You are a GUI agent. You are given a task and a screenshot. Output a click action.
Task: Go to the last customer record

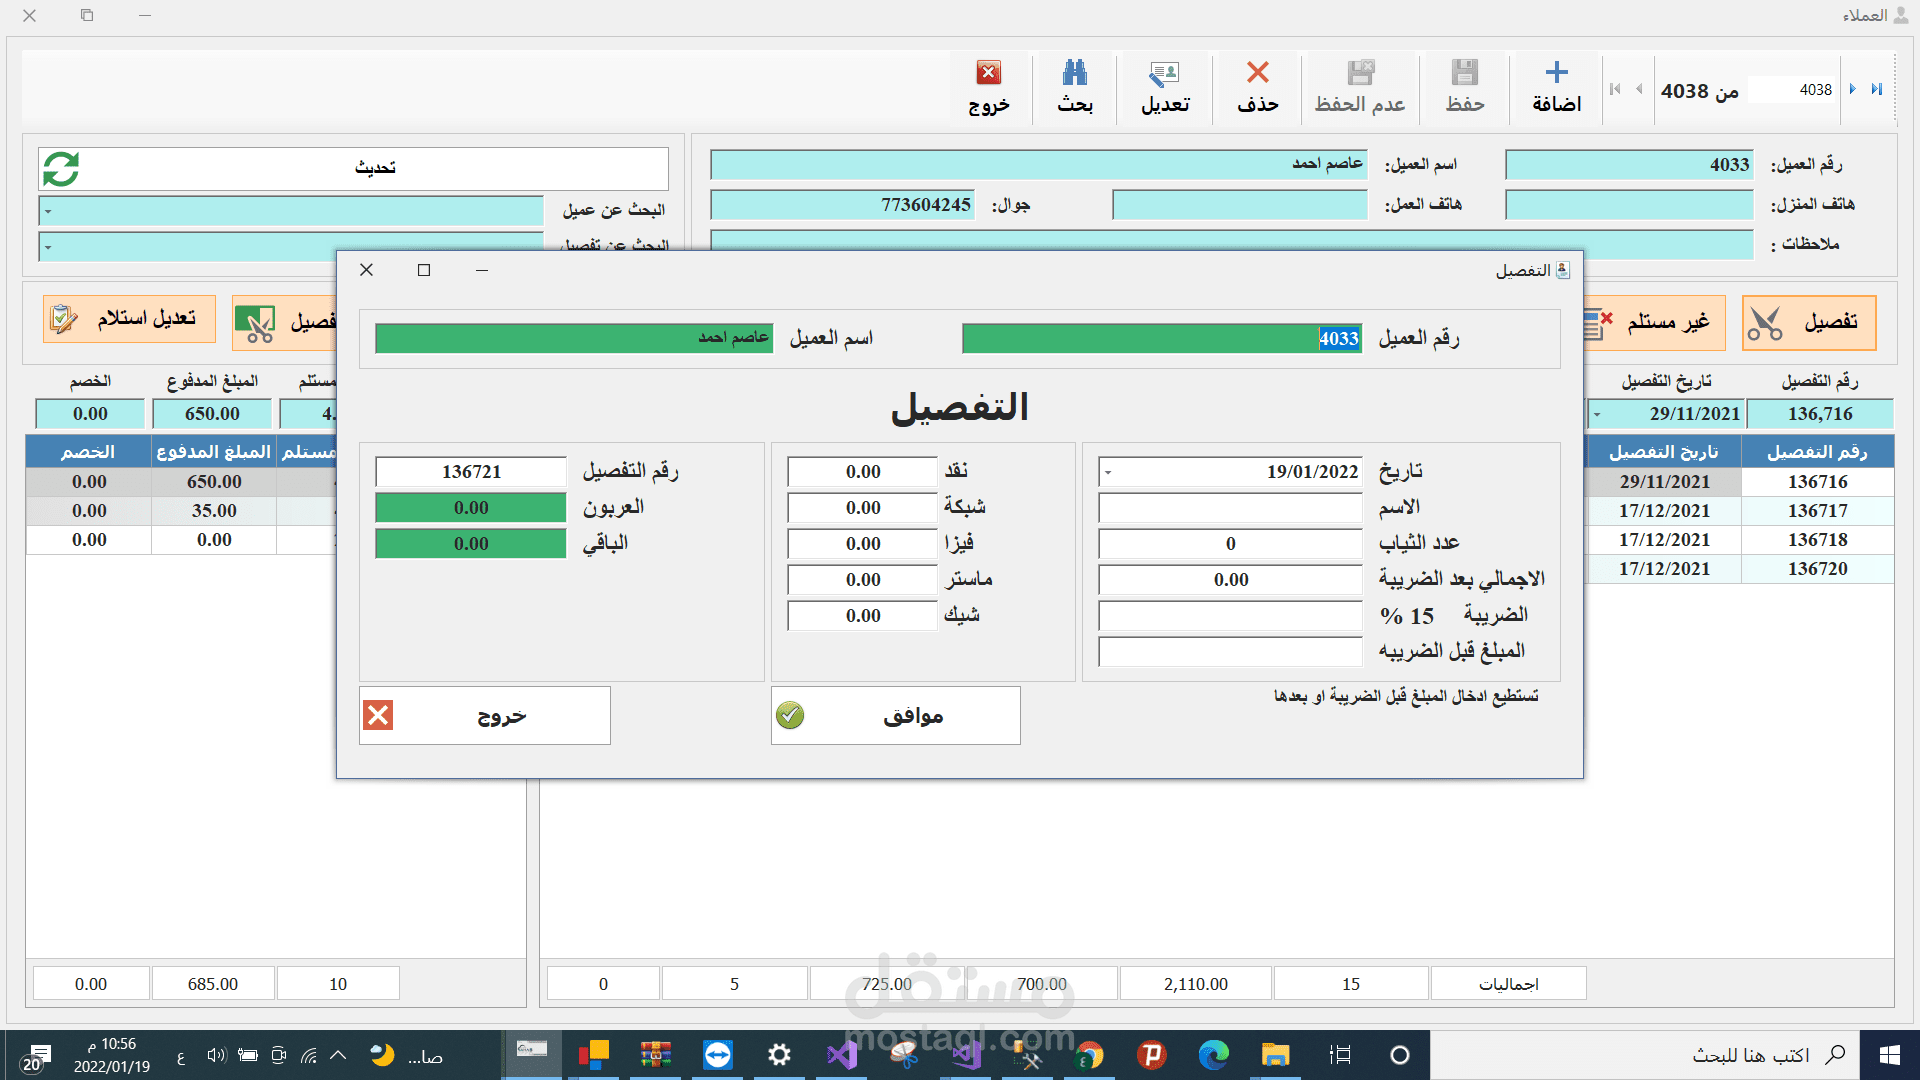(x=1877, y=89)
